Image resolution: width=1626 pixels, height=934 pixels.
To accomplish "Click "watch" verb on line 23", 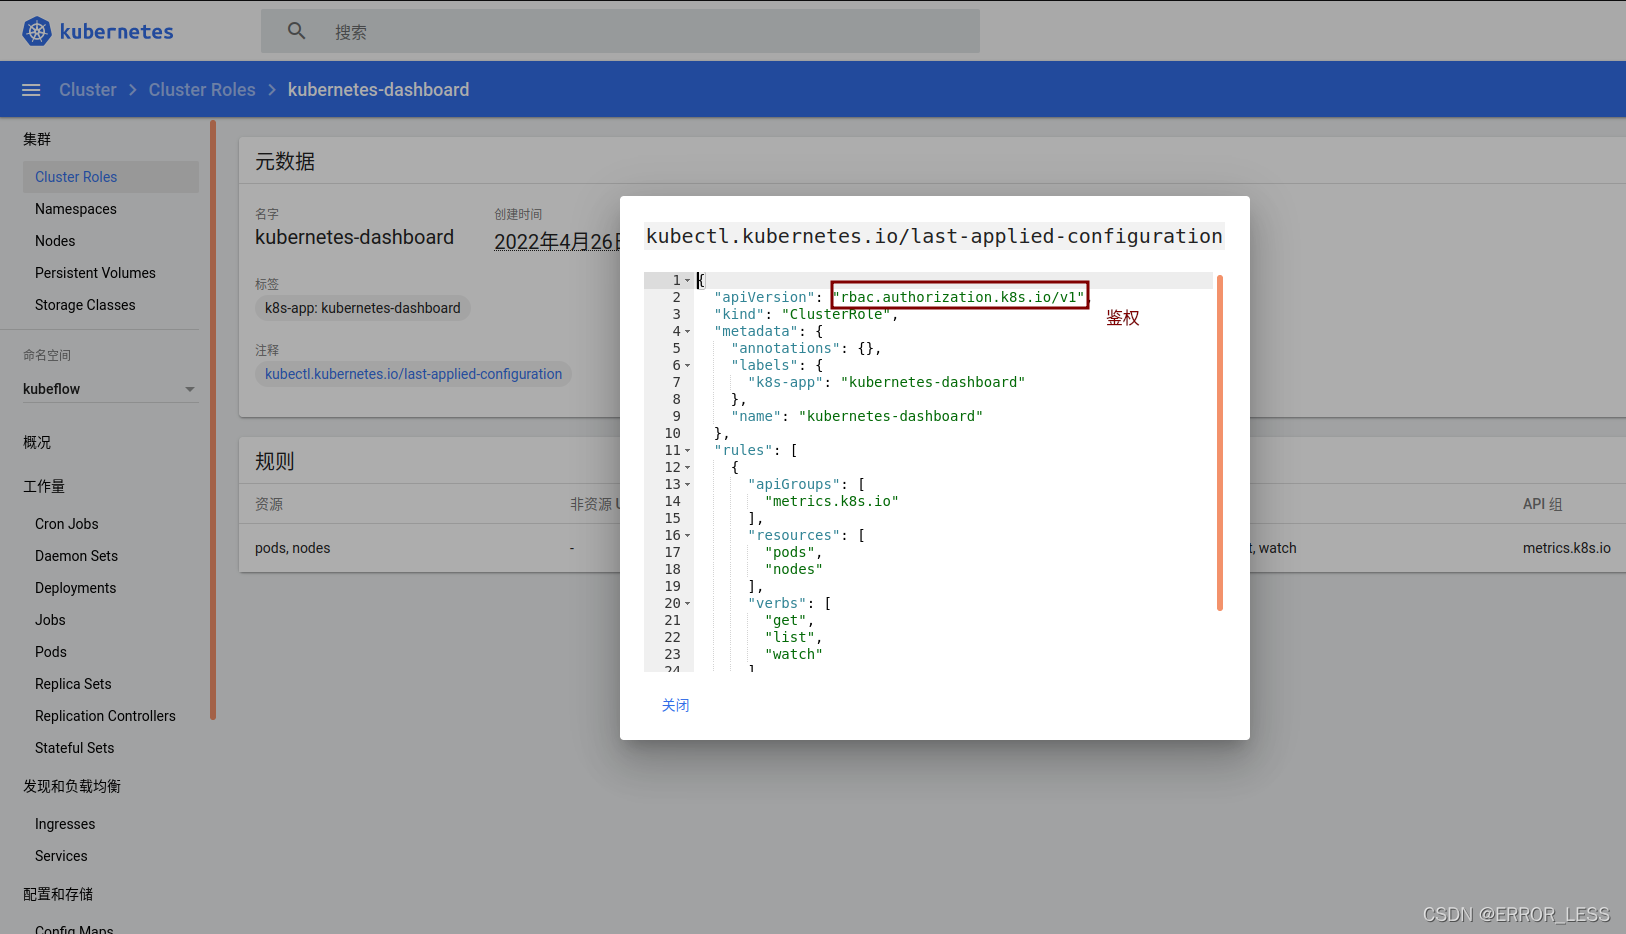I will pos(794,654).
